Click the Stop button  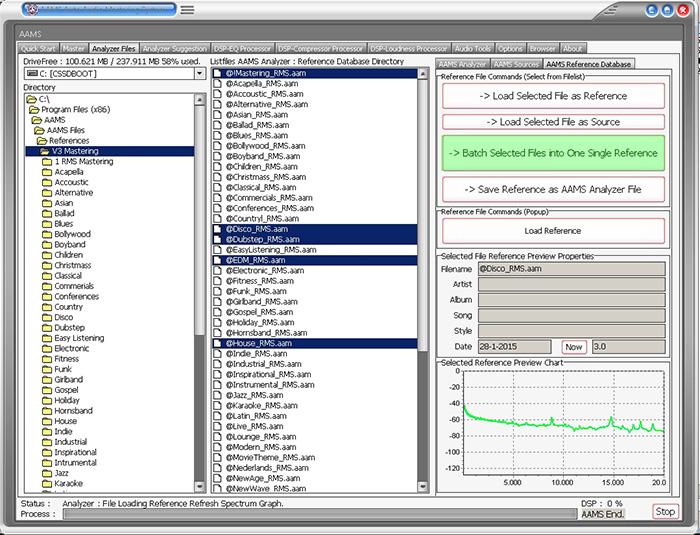point(665,511)
